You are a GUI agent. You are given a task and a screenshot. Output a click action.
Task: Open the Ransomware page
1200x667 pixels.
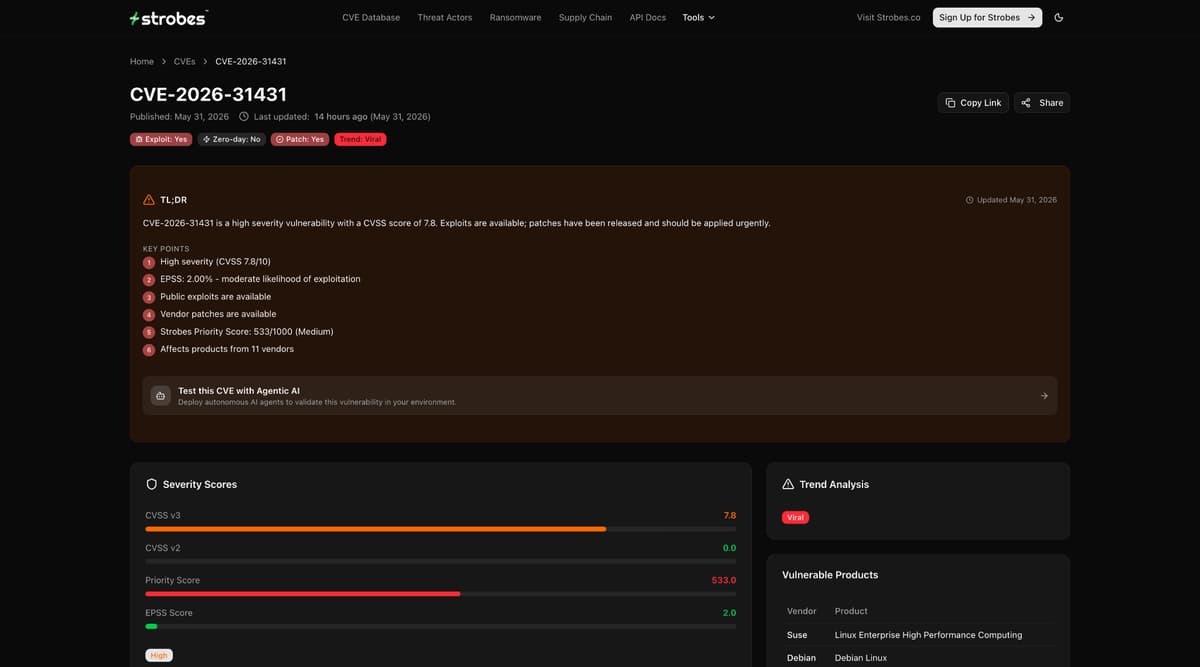515,17
